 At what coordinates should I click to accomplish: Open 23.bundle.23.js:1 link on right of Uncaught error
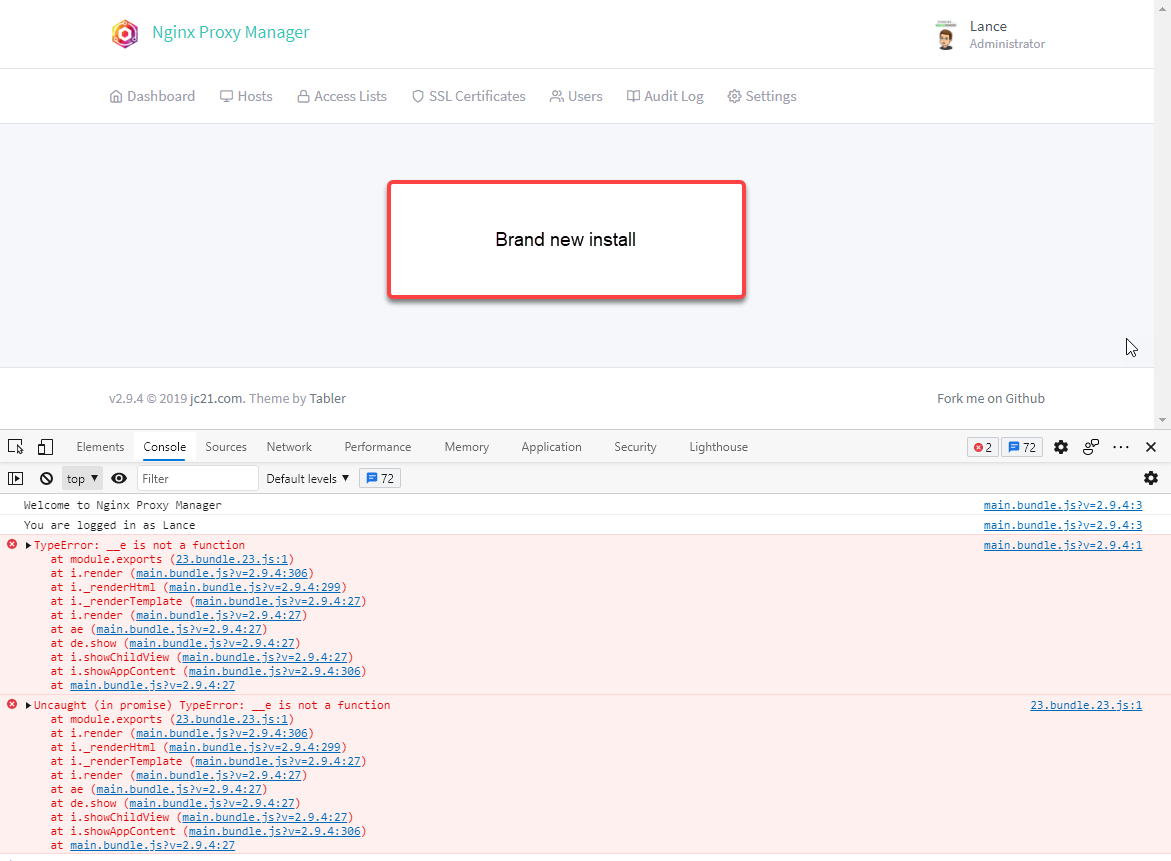point(1086,706)
